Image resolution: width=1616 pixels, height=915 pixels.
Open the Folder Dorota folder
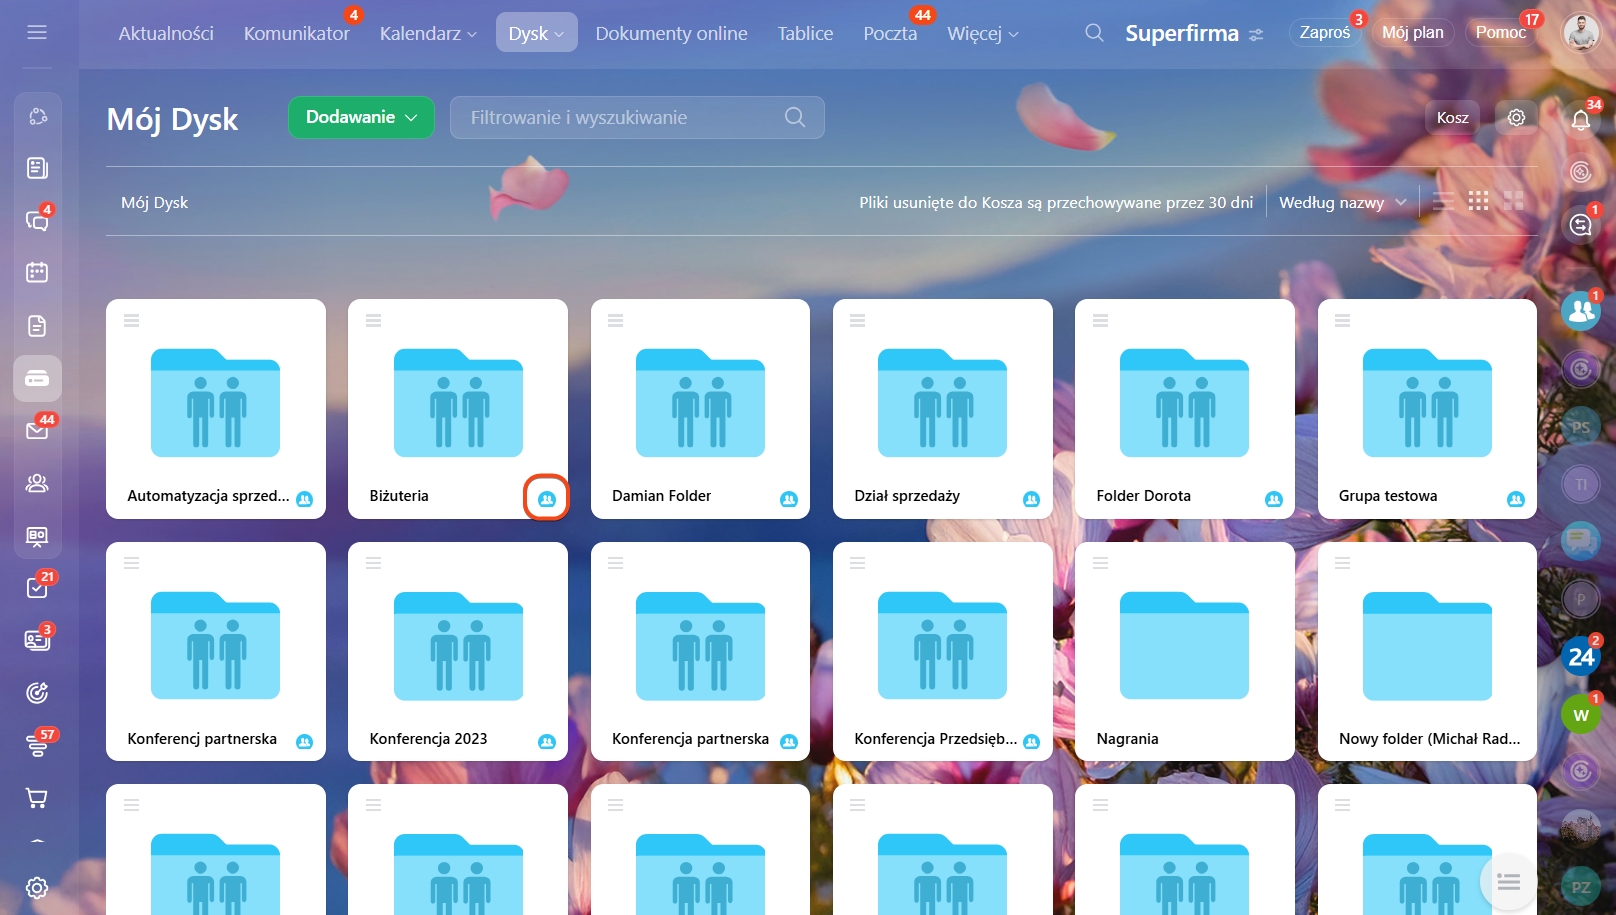(1184, 408)
